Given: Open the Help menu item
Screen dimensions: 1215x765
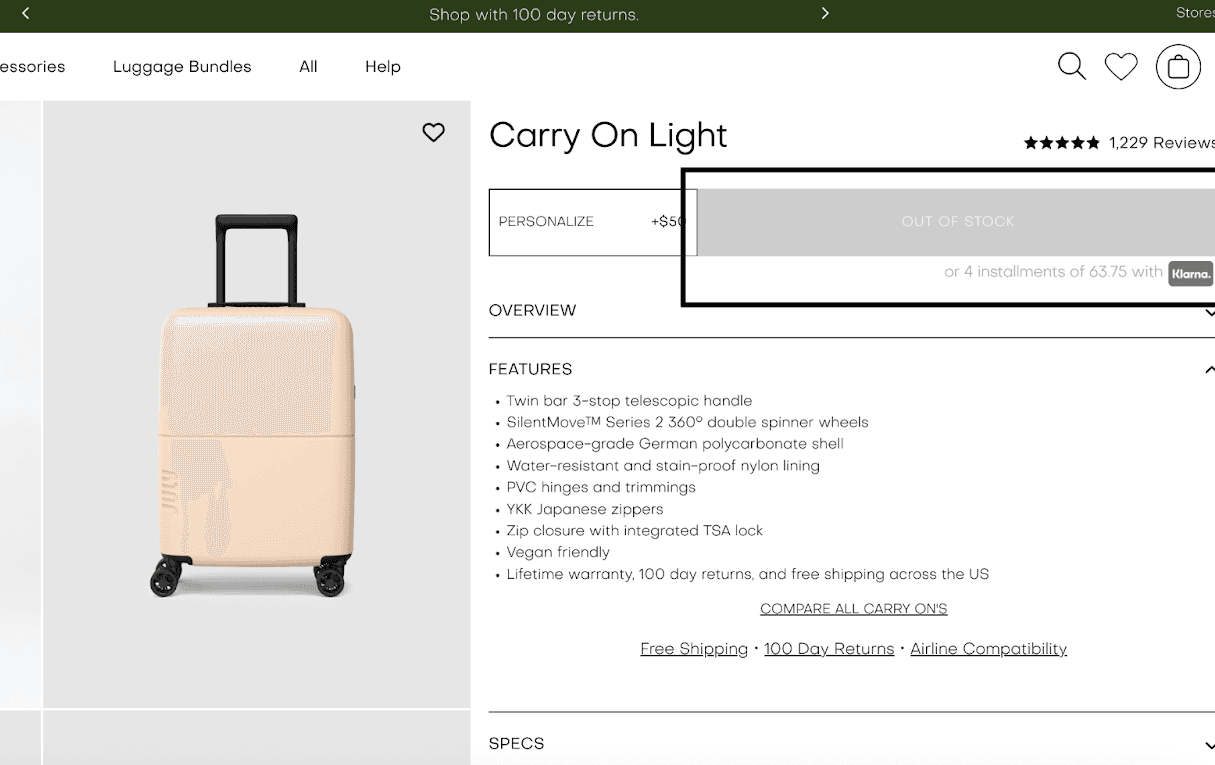Looking at the screenshot, I should (x=383, y=67).
